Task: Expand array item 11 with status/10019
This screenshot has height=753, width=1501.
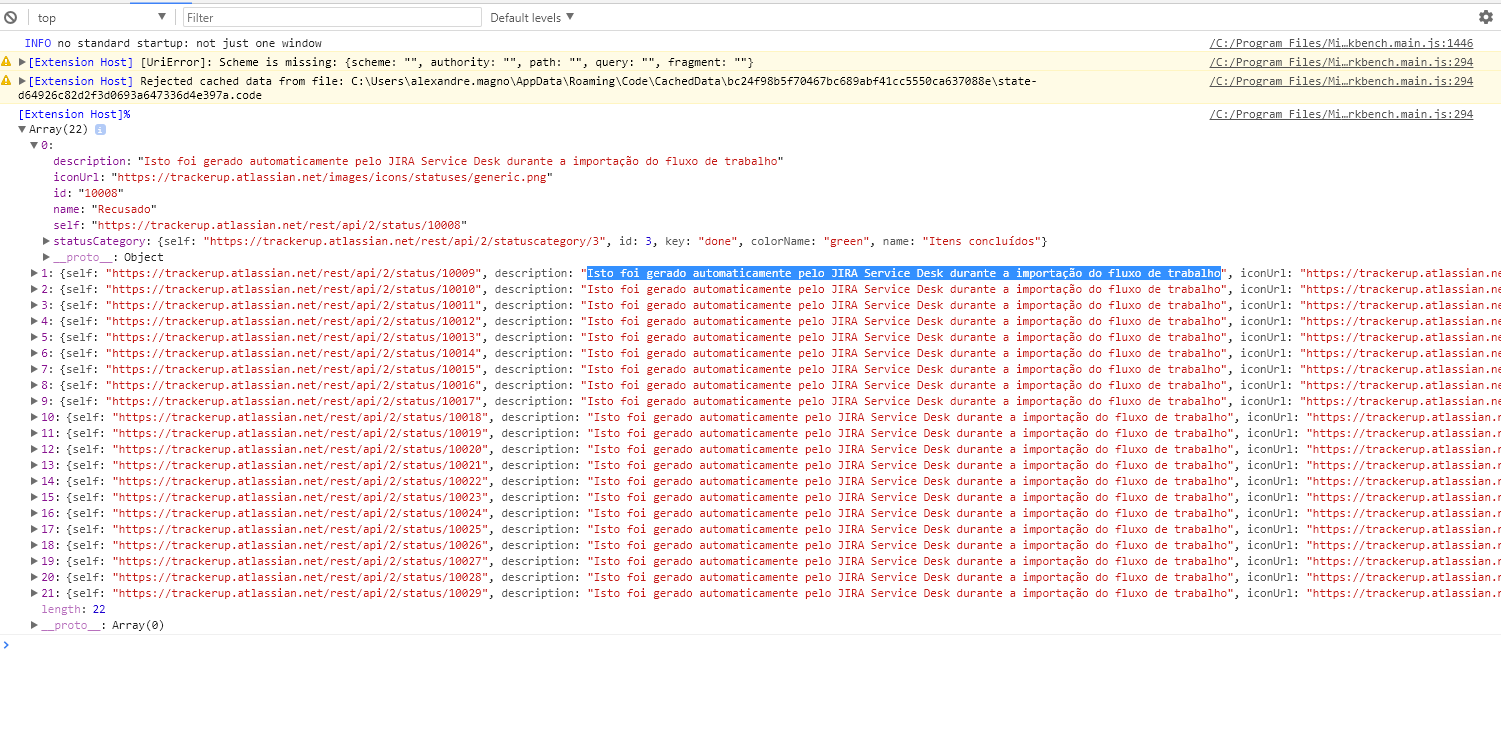Action: pos(35,433)
